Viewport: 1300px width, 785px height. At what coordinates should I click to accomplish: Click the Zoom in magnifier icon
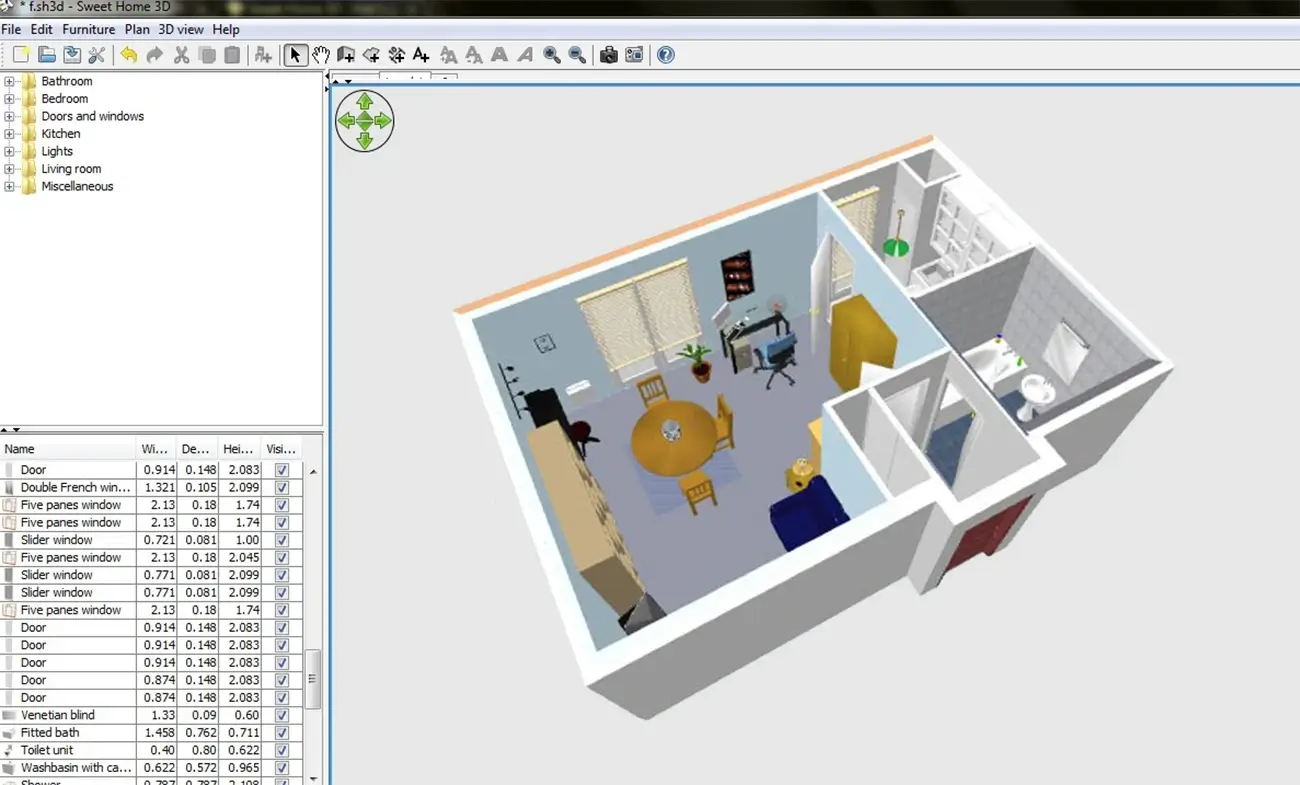tap(551, 55)
